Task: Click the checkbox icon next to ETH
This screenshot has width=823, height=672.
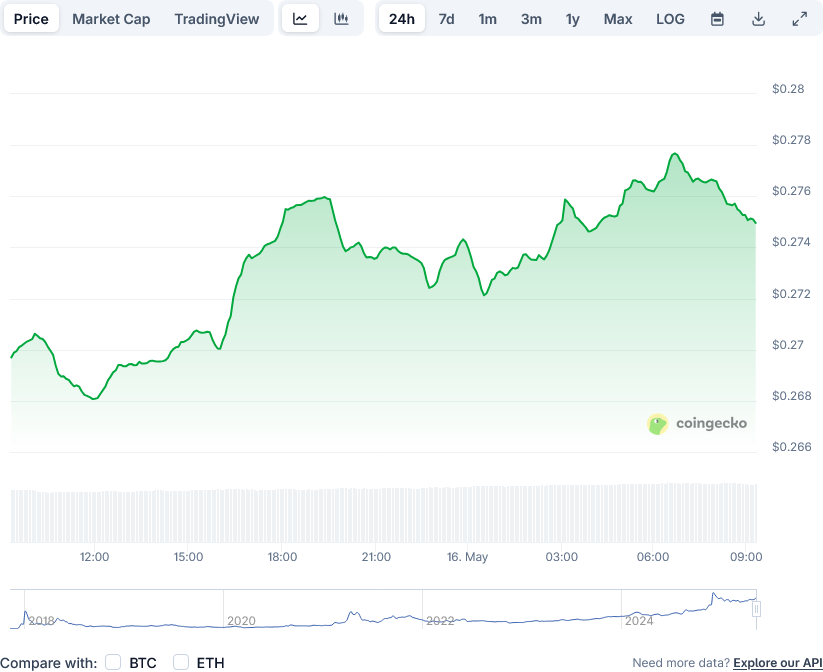Action: click(x=181, y=661)
